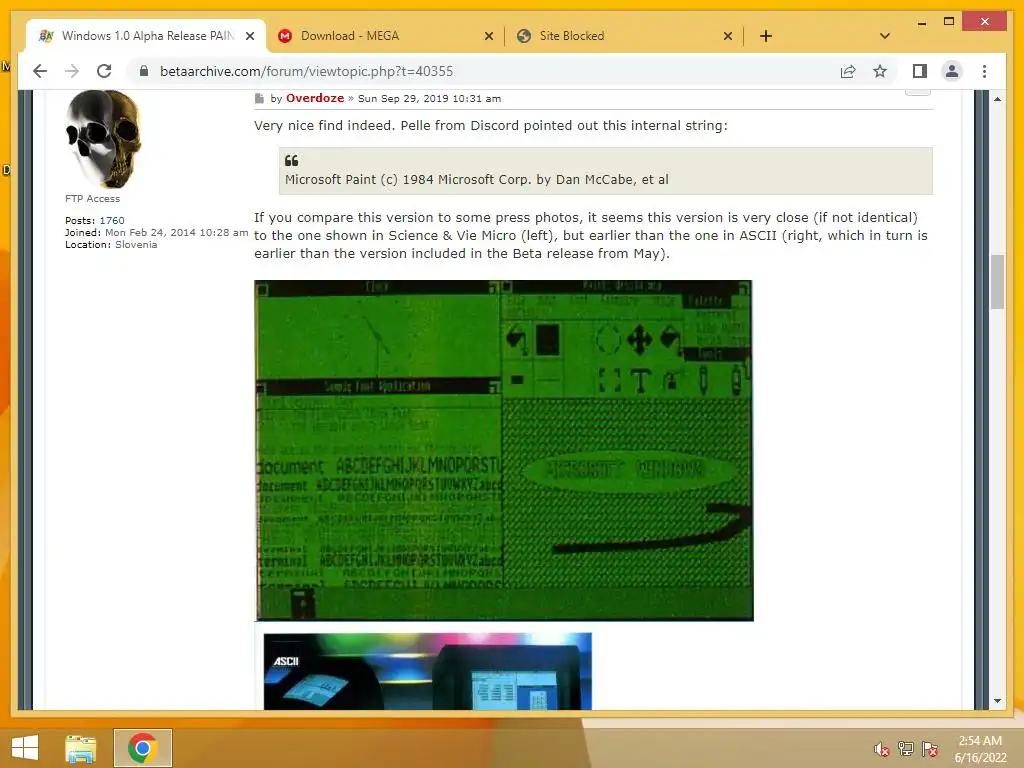The width and height of the screenshot is (1024, 768).
Task: Click the muted volume tray icon
Action: (x=882, y=749)
